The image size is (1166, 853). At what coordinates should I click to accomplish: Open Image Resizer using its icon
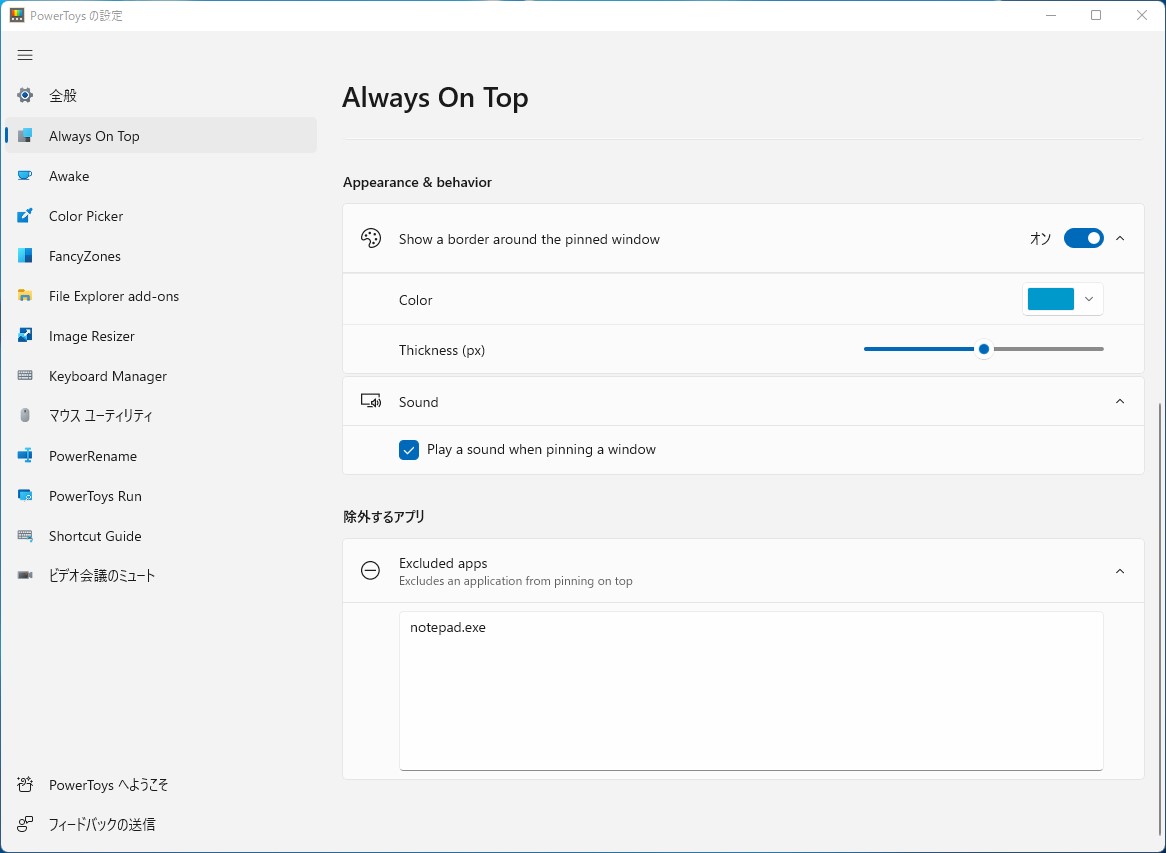(26, 336)
